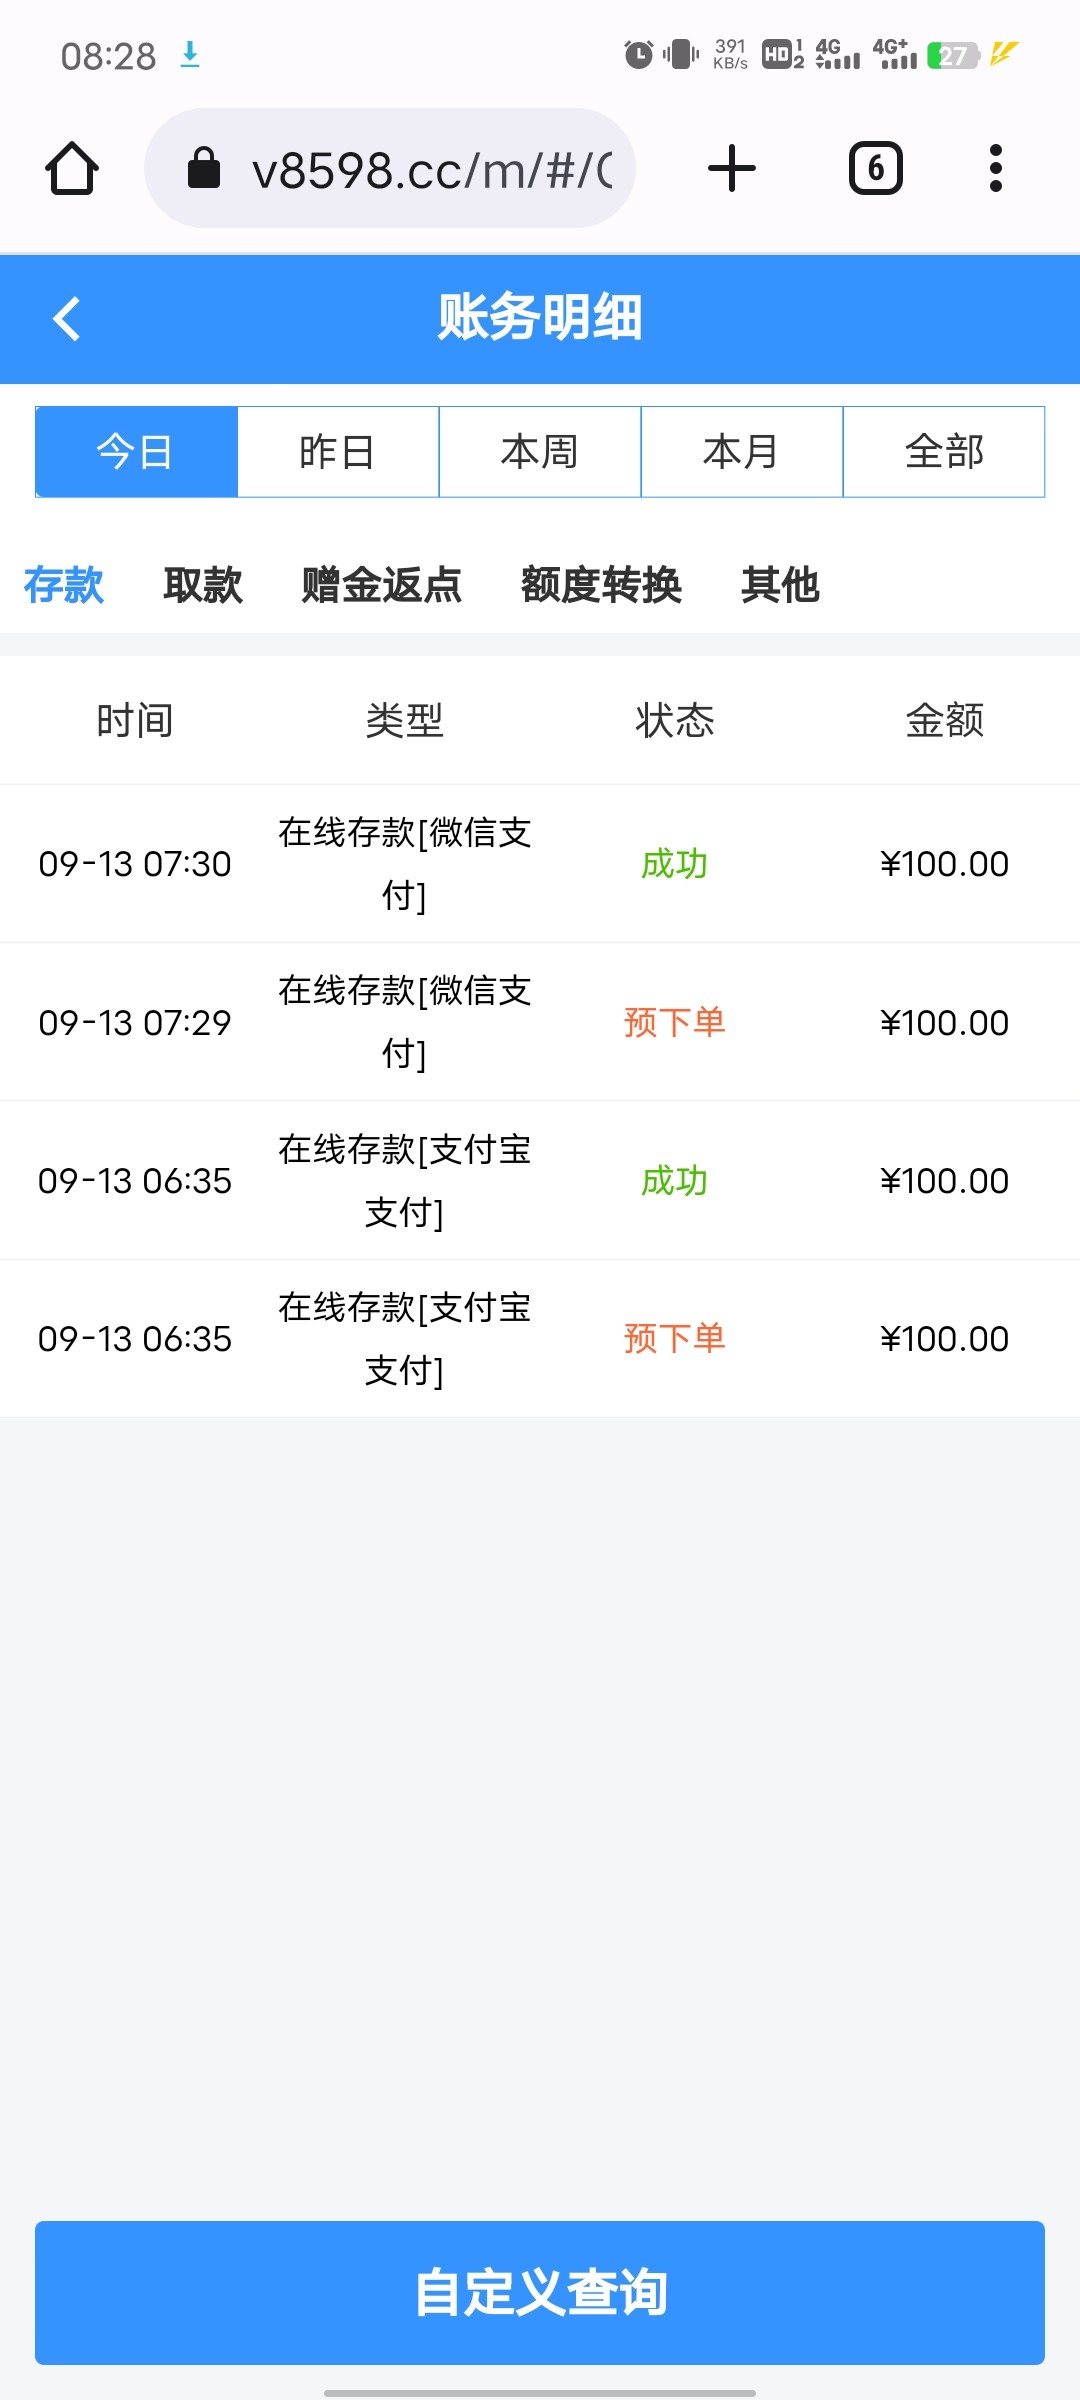Switch to the 本月 date filter
This screenshot has width=1080, height=2400.
(742, 452)
